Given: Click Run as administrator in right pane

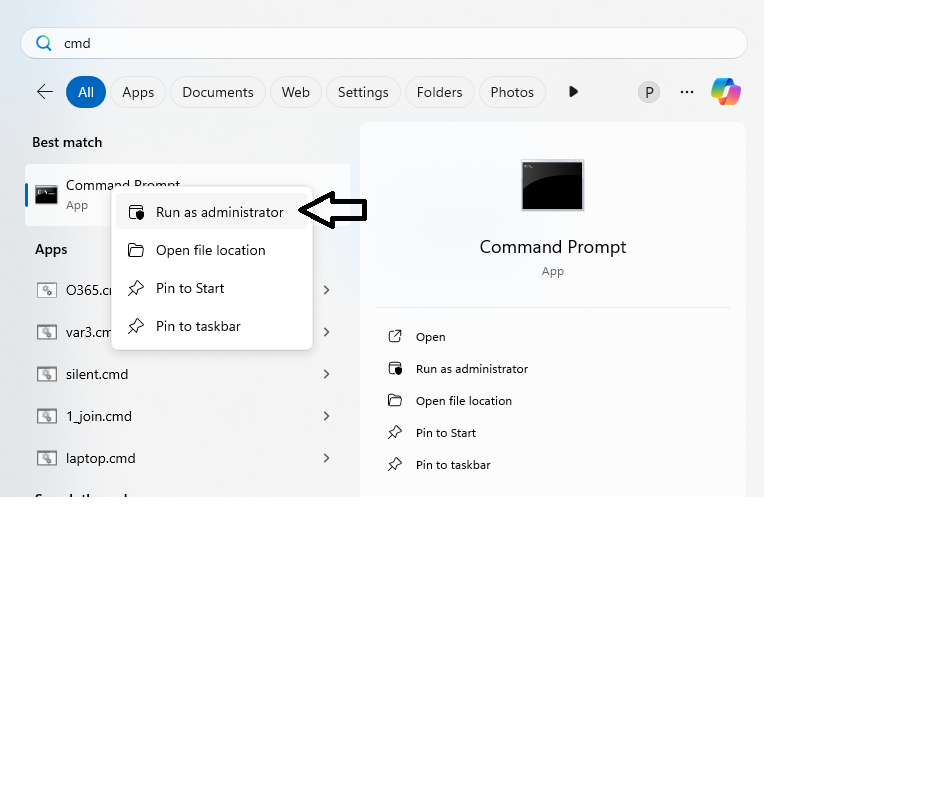Looking at the screenshot, I should (x=471, y=369).
